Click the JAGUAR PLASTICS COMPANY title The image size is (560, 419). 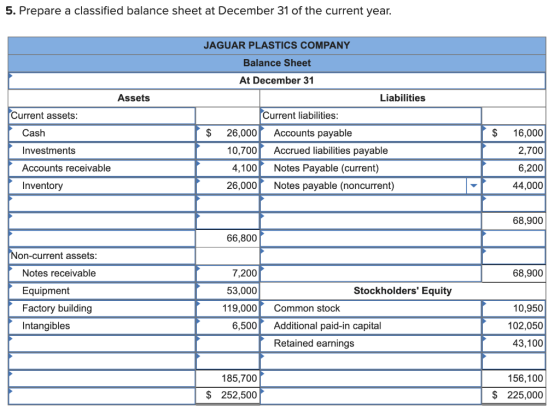pos(277,45)
